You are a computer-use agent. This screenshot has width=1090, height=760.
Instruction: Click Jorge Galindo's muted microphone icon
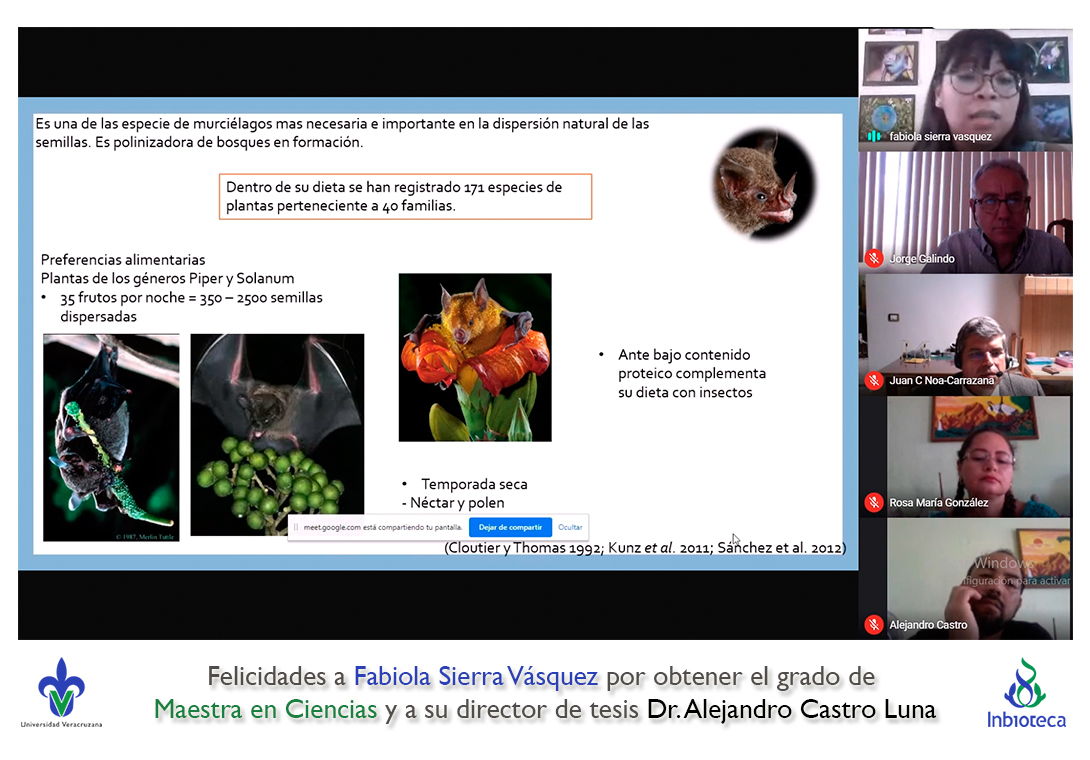(x=873, y=259)
